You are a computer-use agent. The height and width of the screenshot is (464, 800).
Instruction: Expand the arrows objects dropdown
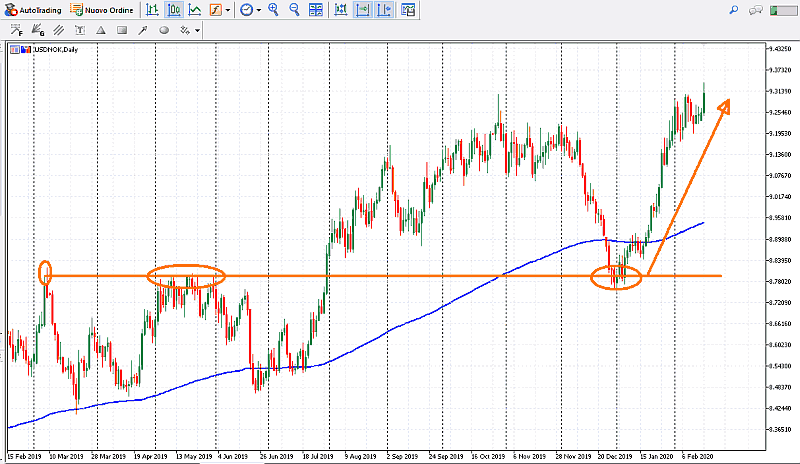pos(198,30)
